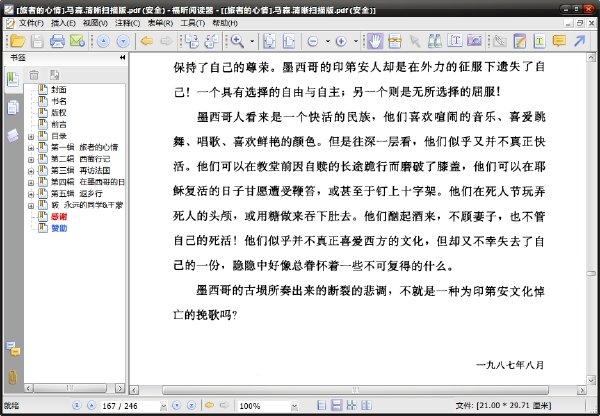Select the yellow comment Callout tool
Screen dimensions: 600x416
click(x=559, y=41)
